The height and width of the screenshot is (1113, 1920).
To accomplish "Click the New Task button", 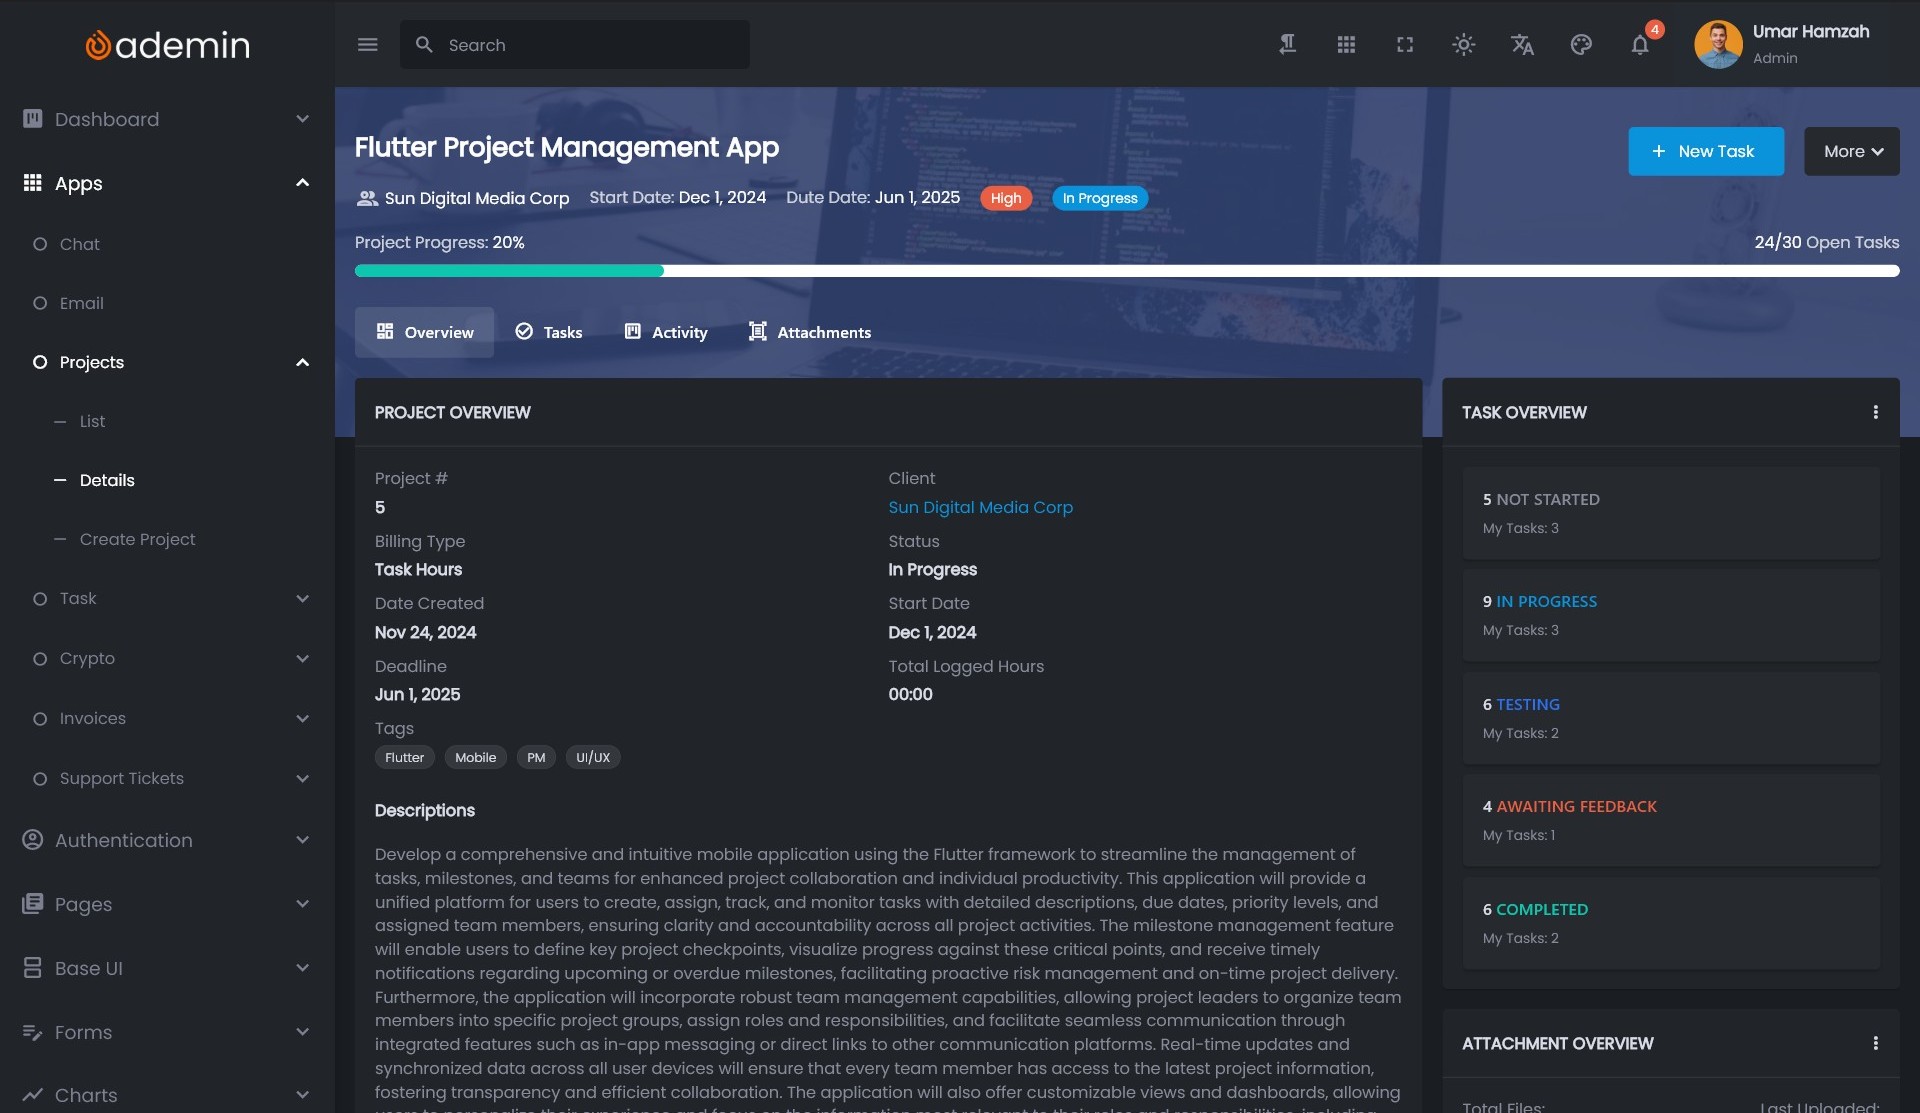I will tap(1705, 151).
